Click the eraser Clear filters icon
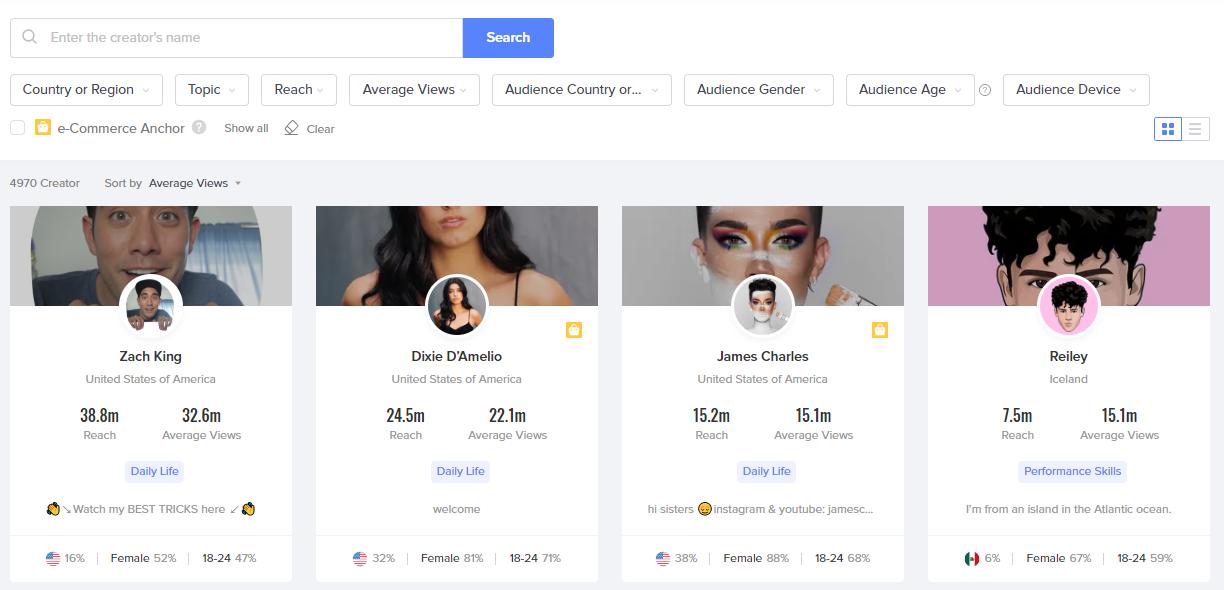 [291, 128]
